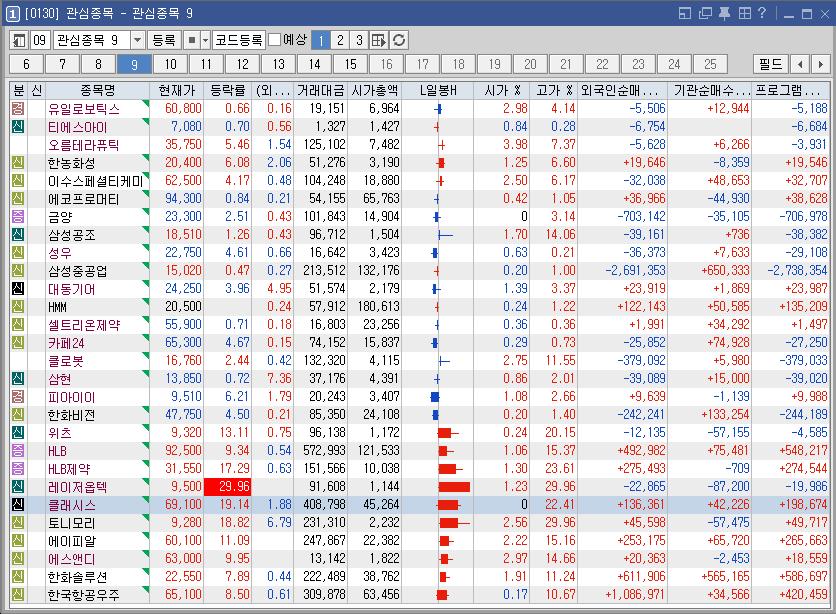Click the refresh icon in toolbar
Viewport: 836px width, 614px height.
click(x=399, y=41)
